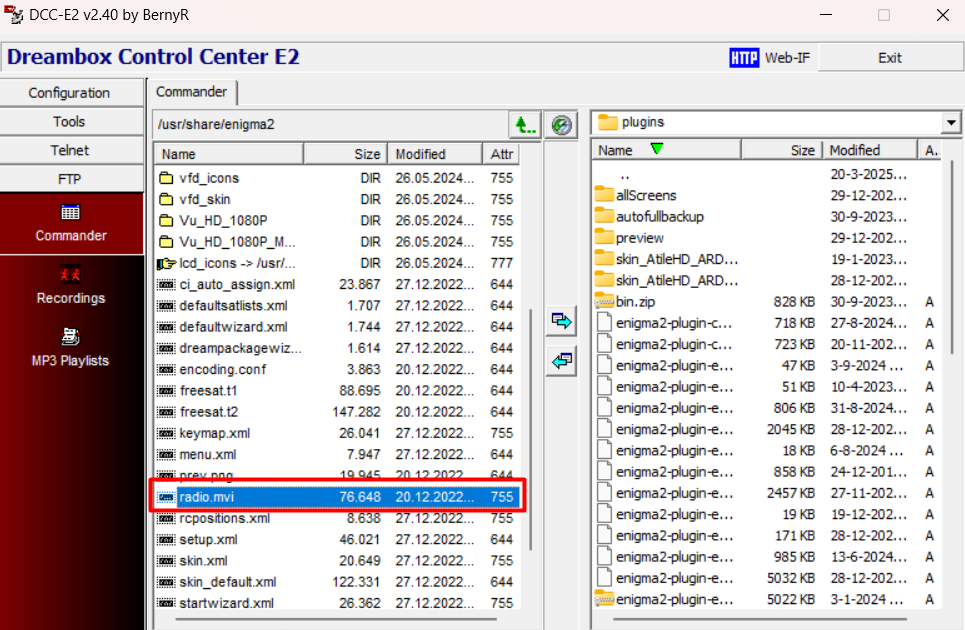
Task: Switch to the Commander tab
Action: coord(192,92)
